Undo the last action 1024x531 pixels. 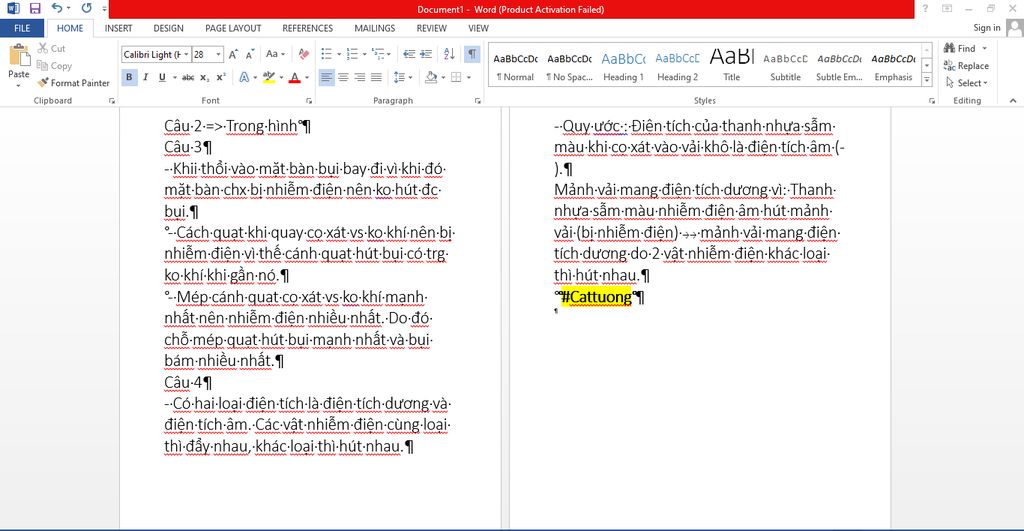57,8
